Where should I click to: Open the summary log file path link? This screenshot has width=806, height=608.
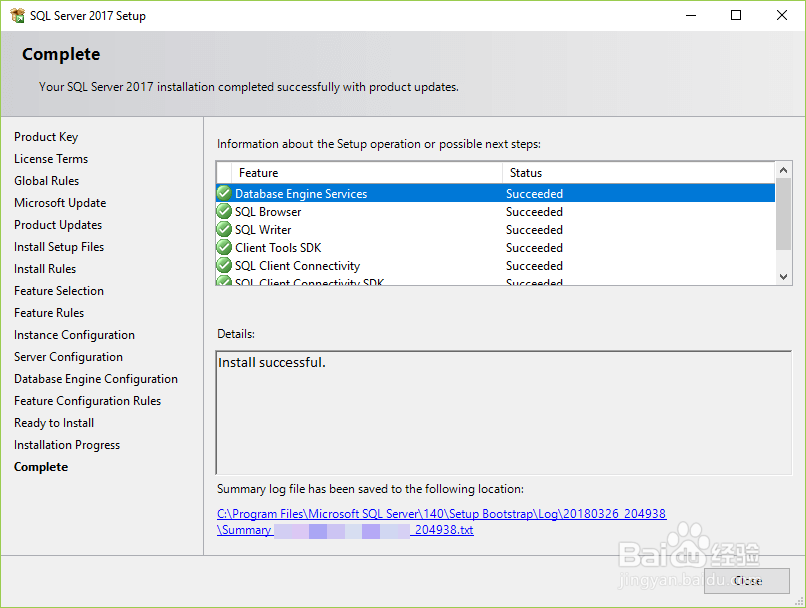442,513
